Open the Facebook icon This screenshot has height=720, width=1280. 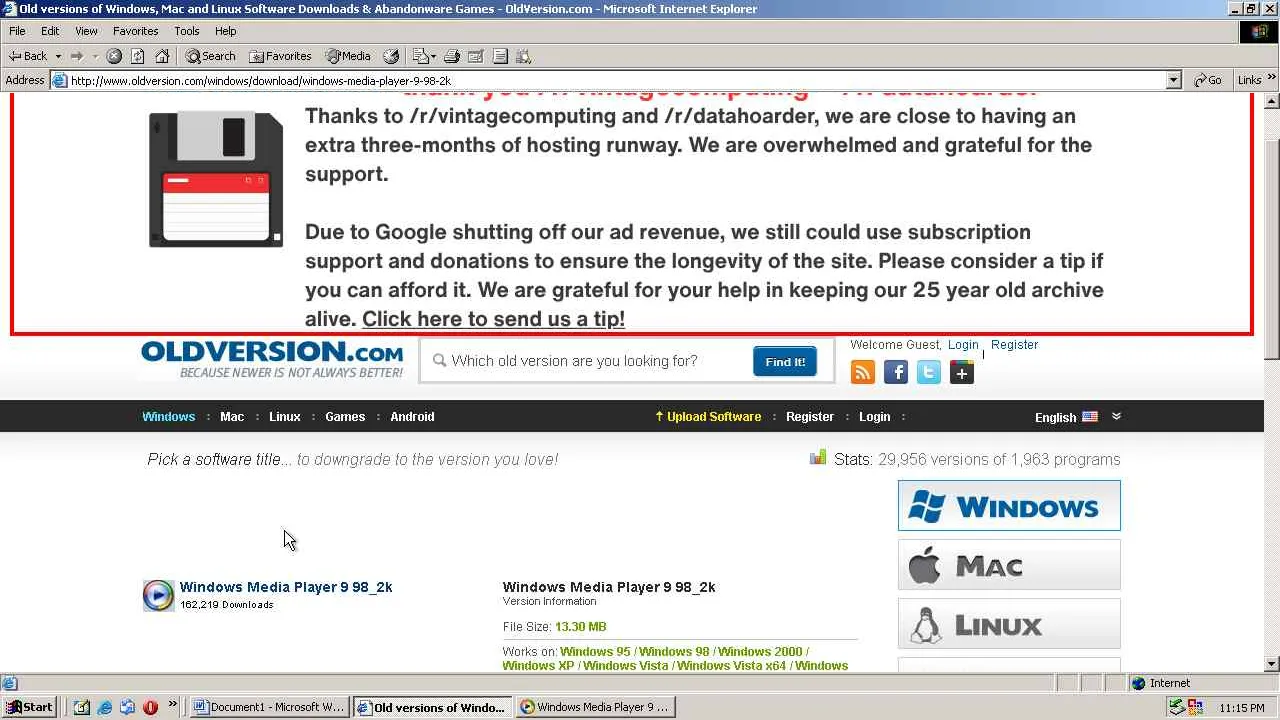click(896, 373)
